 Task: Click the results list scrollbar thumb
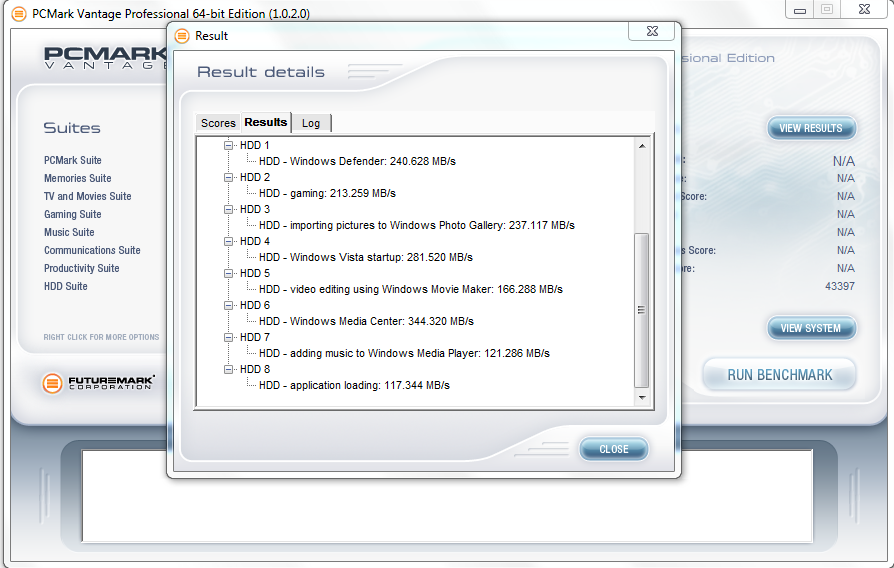[642, 310]
